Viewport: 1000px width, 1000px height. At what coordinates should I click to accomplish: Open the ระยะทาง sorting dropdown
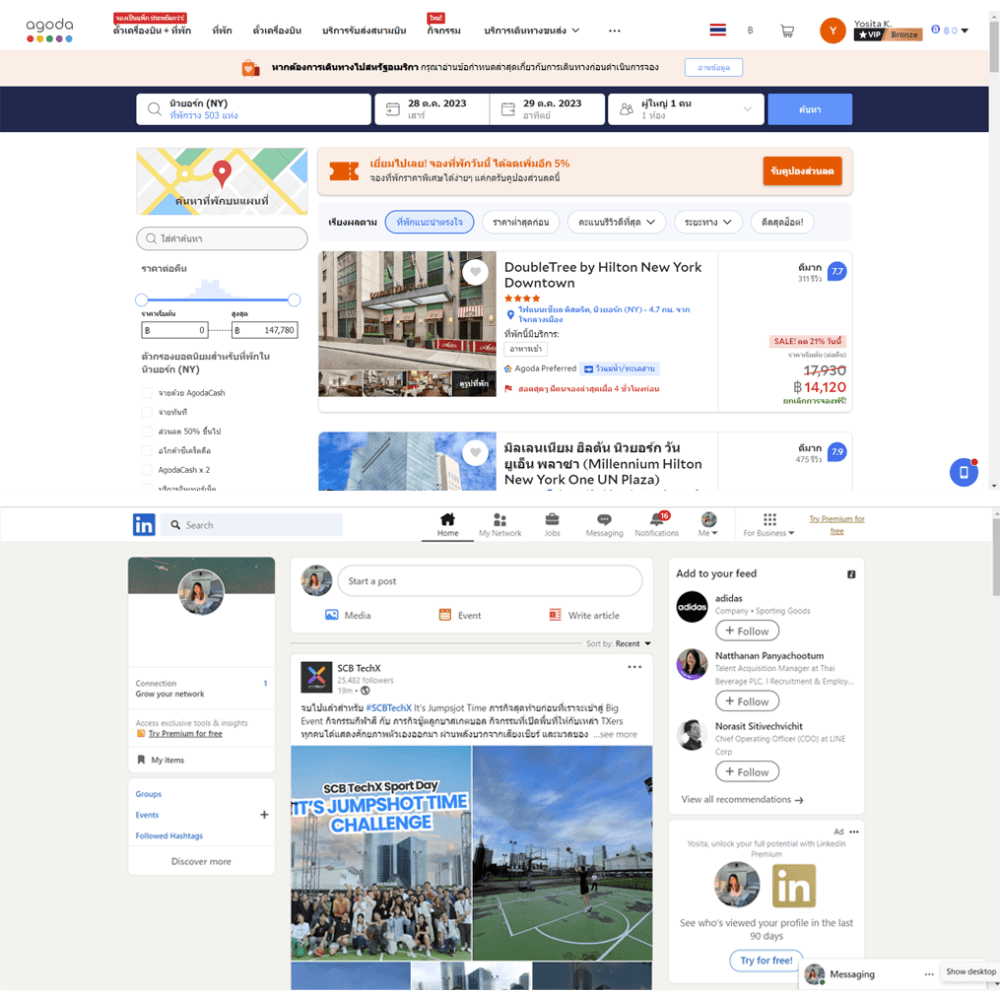708,222
